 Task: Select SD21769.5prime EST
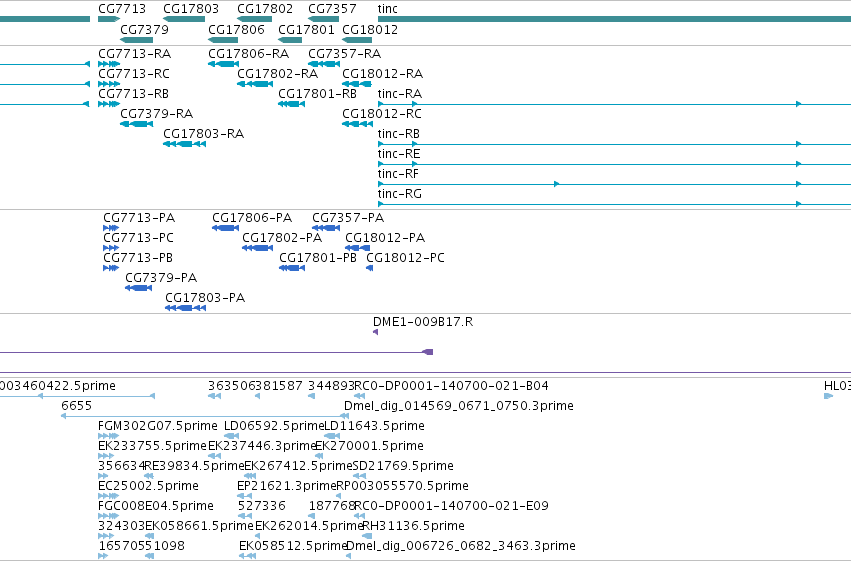403,467
